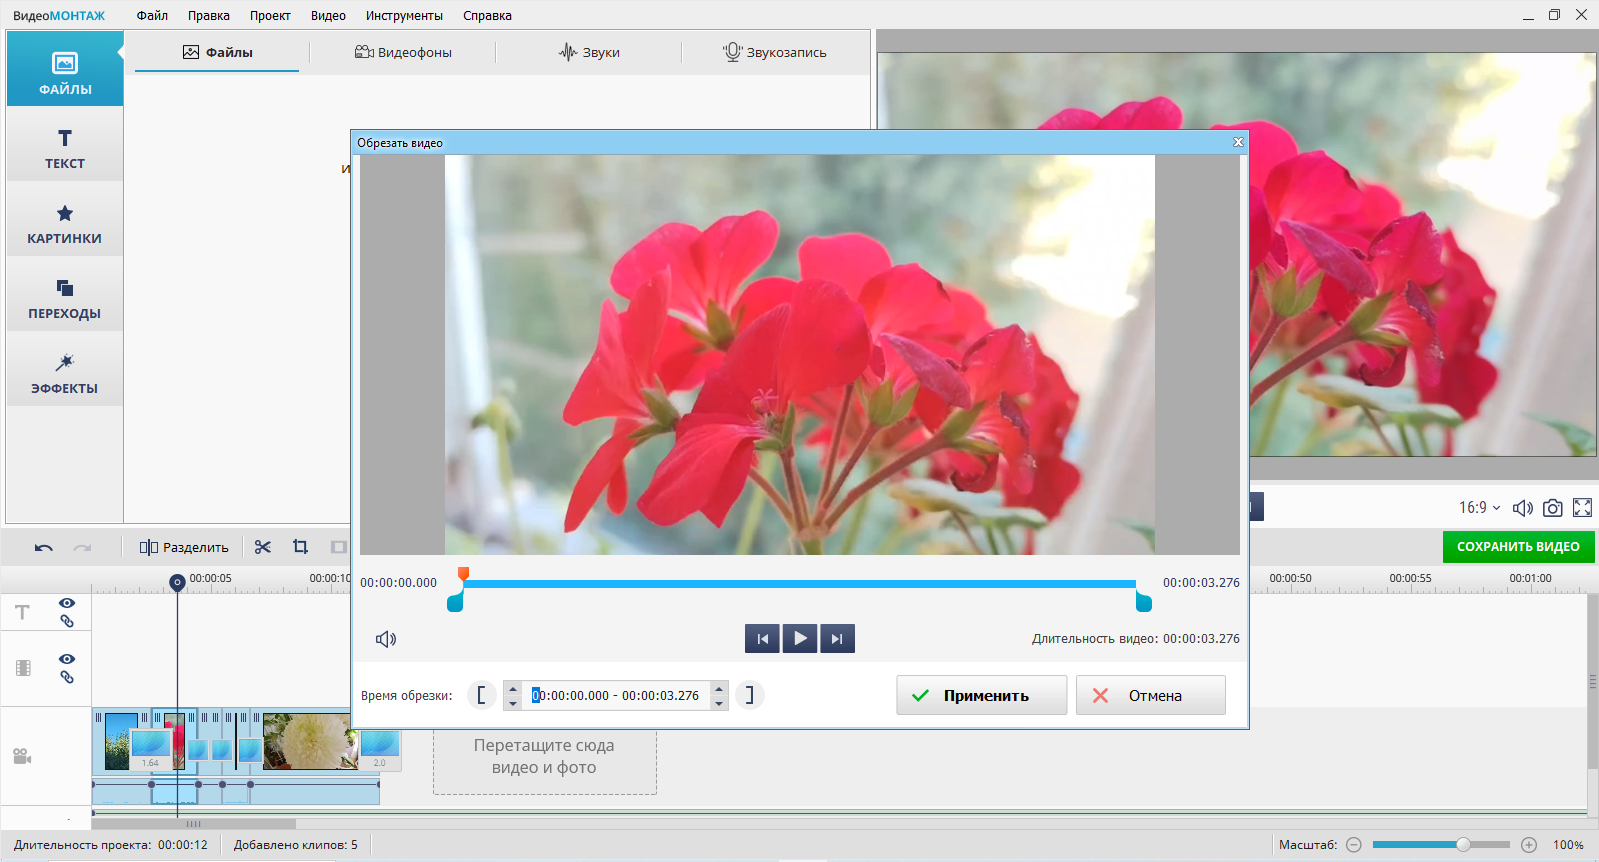Toggle the overlay track link icon
The image size is (1599, 862).
click(67, 677)
